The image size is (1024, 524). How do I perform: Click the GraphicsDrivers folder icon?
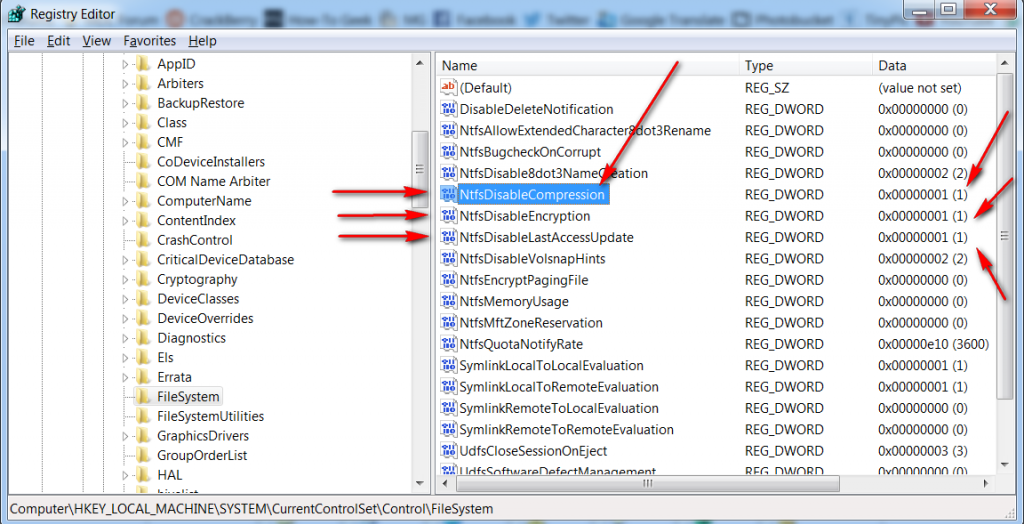tap(143, 436)
